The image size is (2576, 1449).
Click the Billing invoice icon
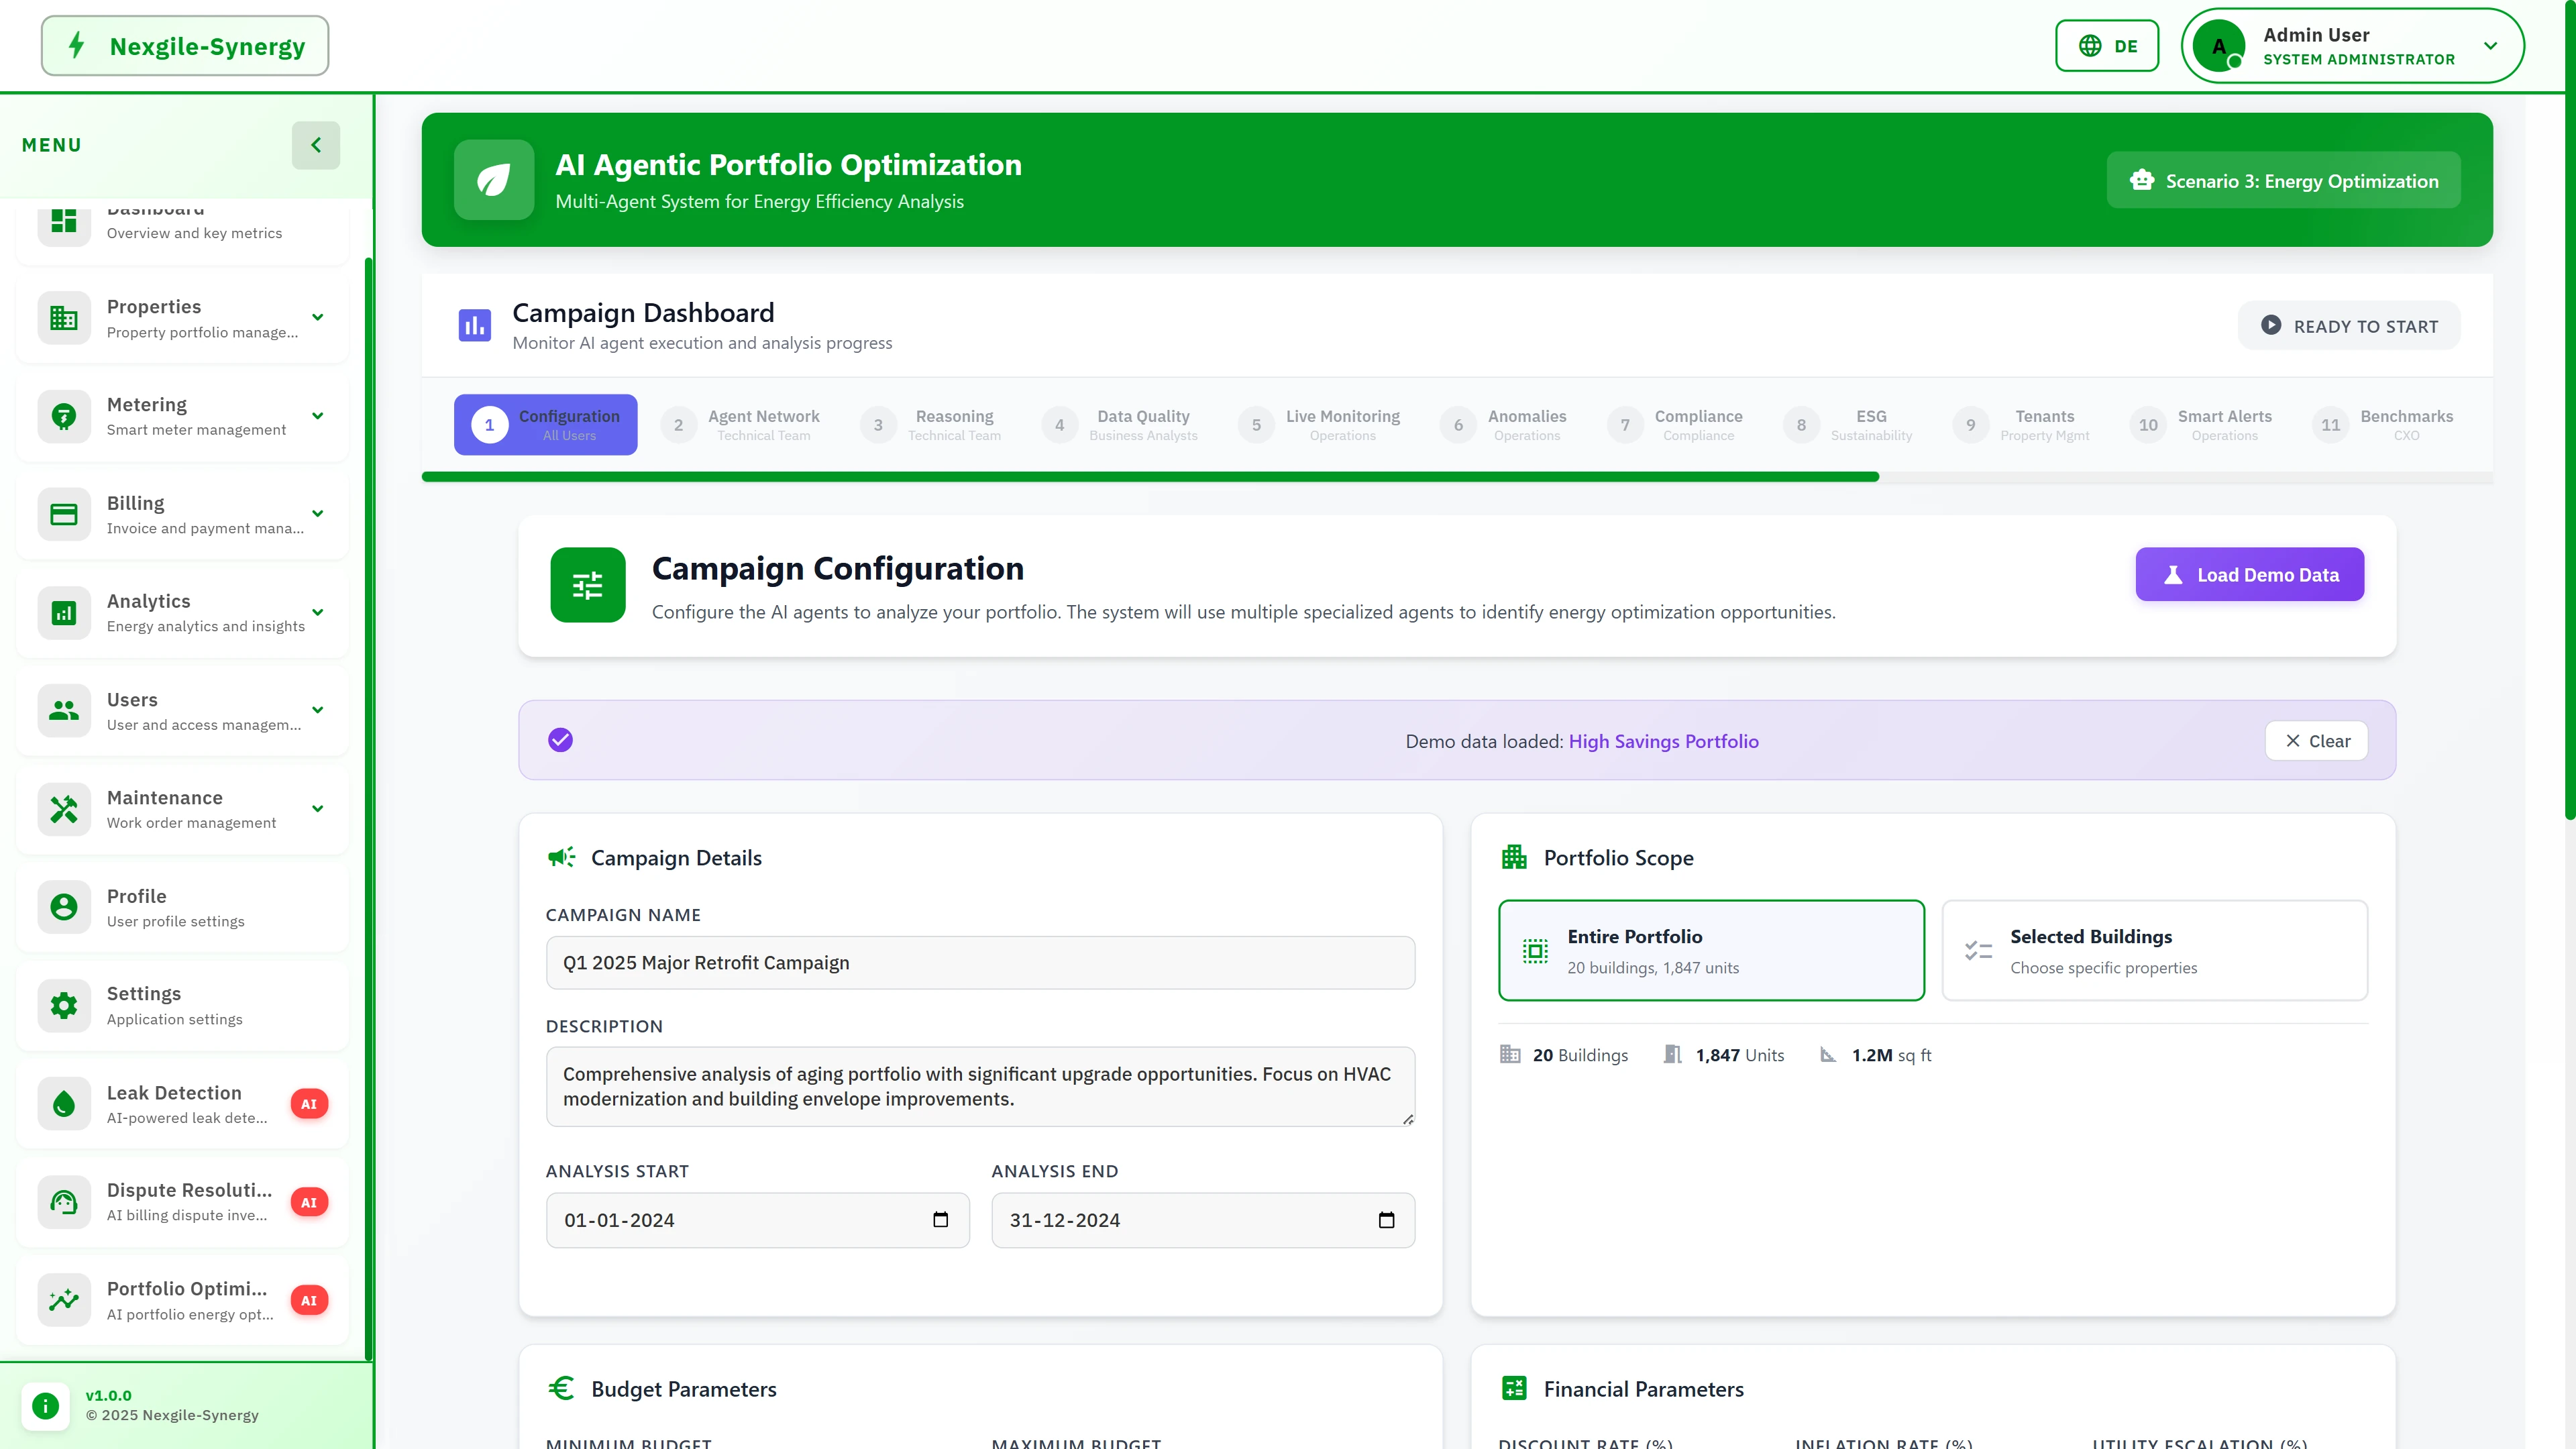tap(63, 514)
